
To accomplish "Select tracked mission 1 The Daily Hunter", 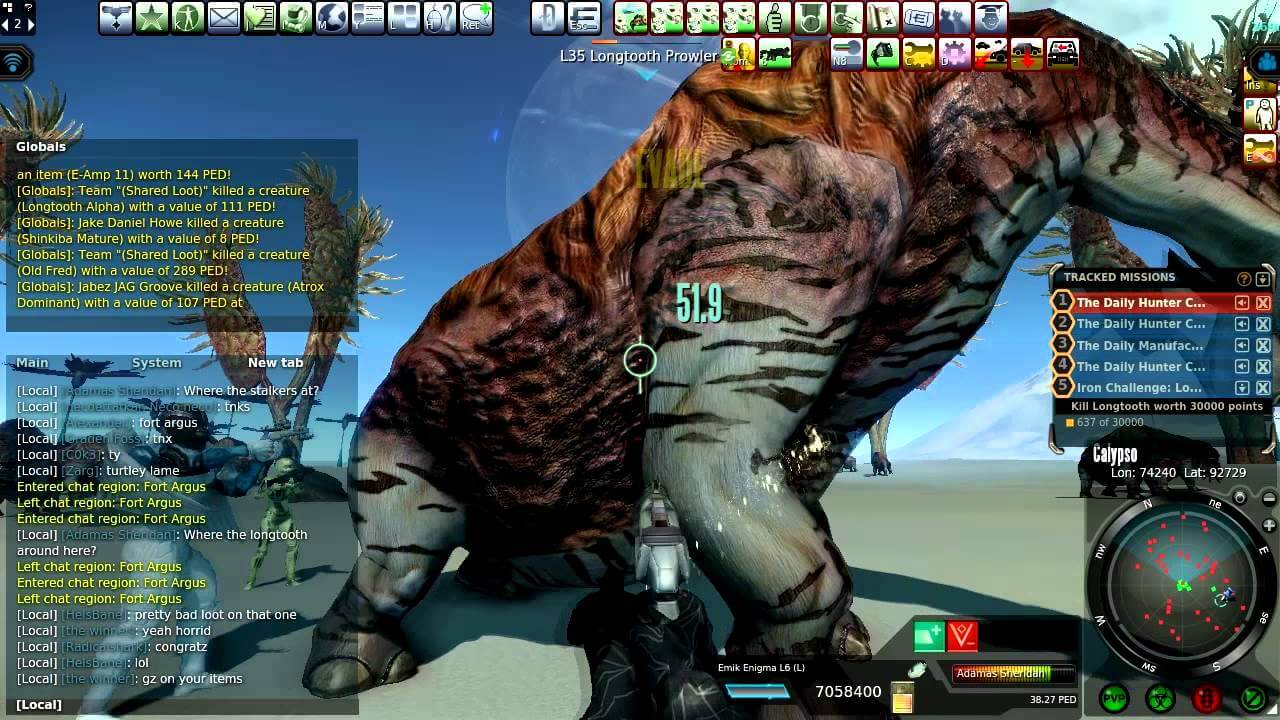I will pos(1141,303).
